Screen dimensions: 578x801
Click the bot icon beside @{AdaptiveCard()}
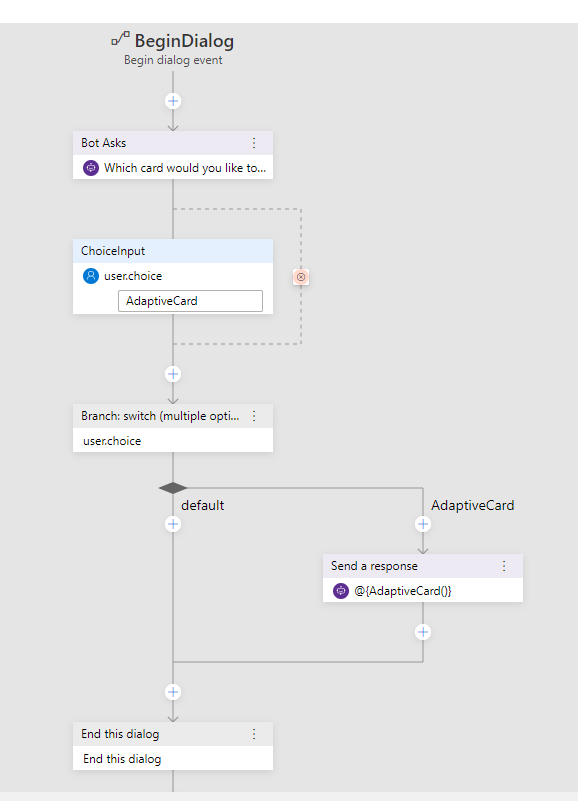click(x=341, y=591)
